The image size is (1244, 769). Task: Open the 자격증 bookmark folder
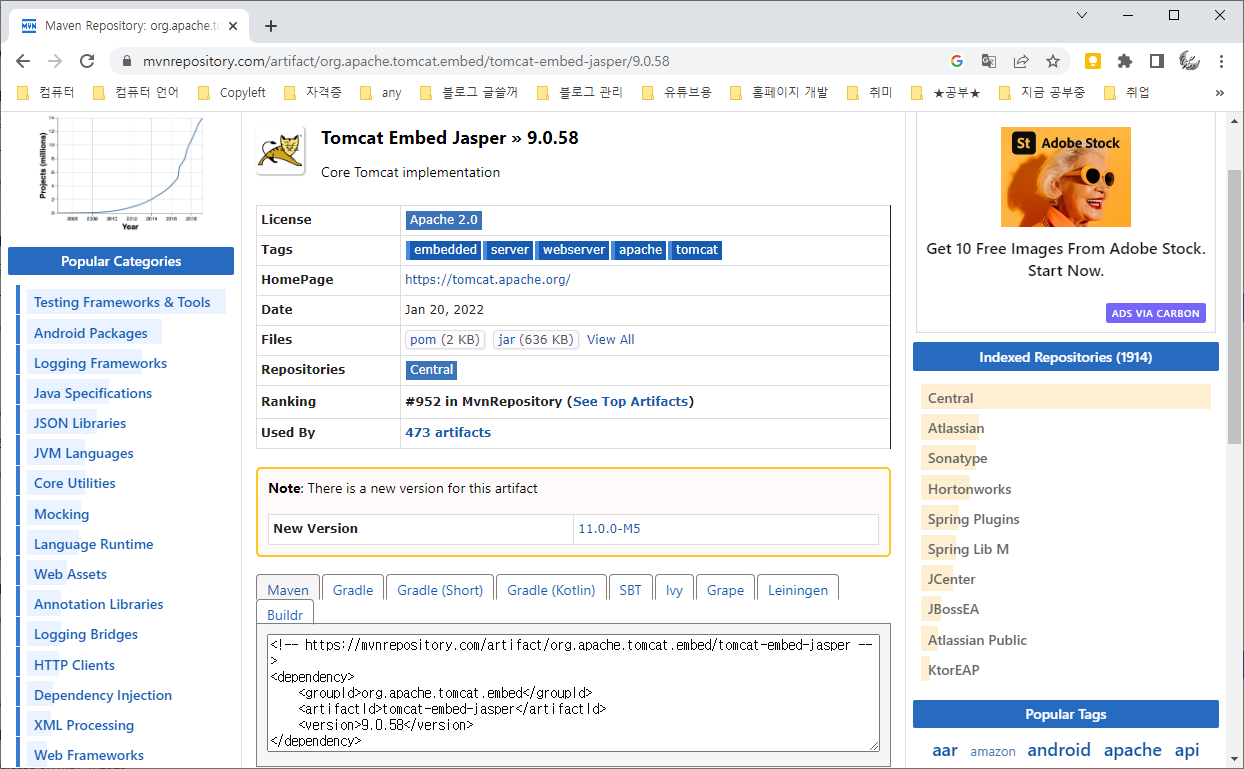[312, 92]
